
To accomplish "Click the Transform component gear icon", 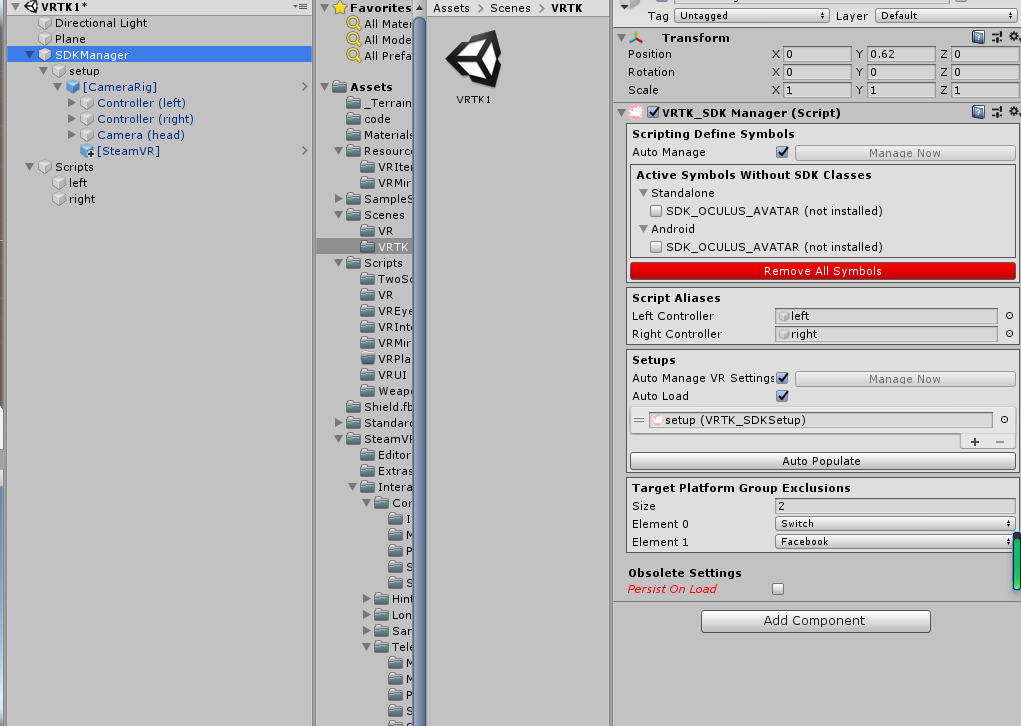I will (1013, 37).
